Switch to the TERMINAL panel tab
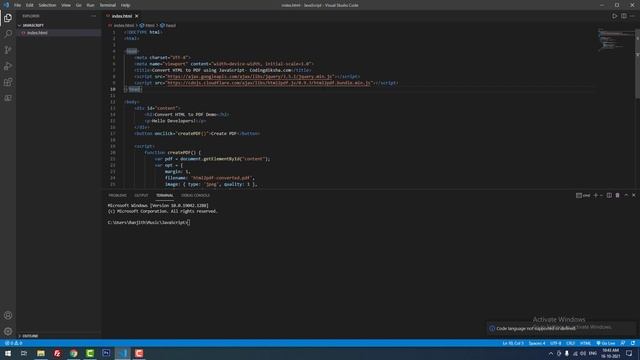Screen dimensions: 640x360 [x=165, y=196]
